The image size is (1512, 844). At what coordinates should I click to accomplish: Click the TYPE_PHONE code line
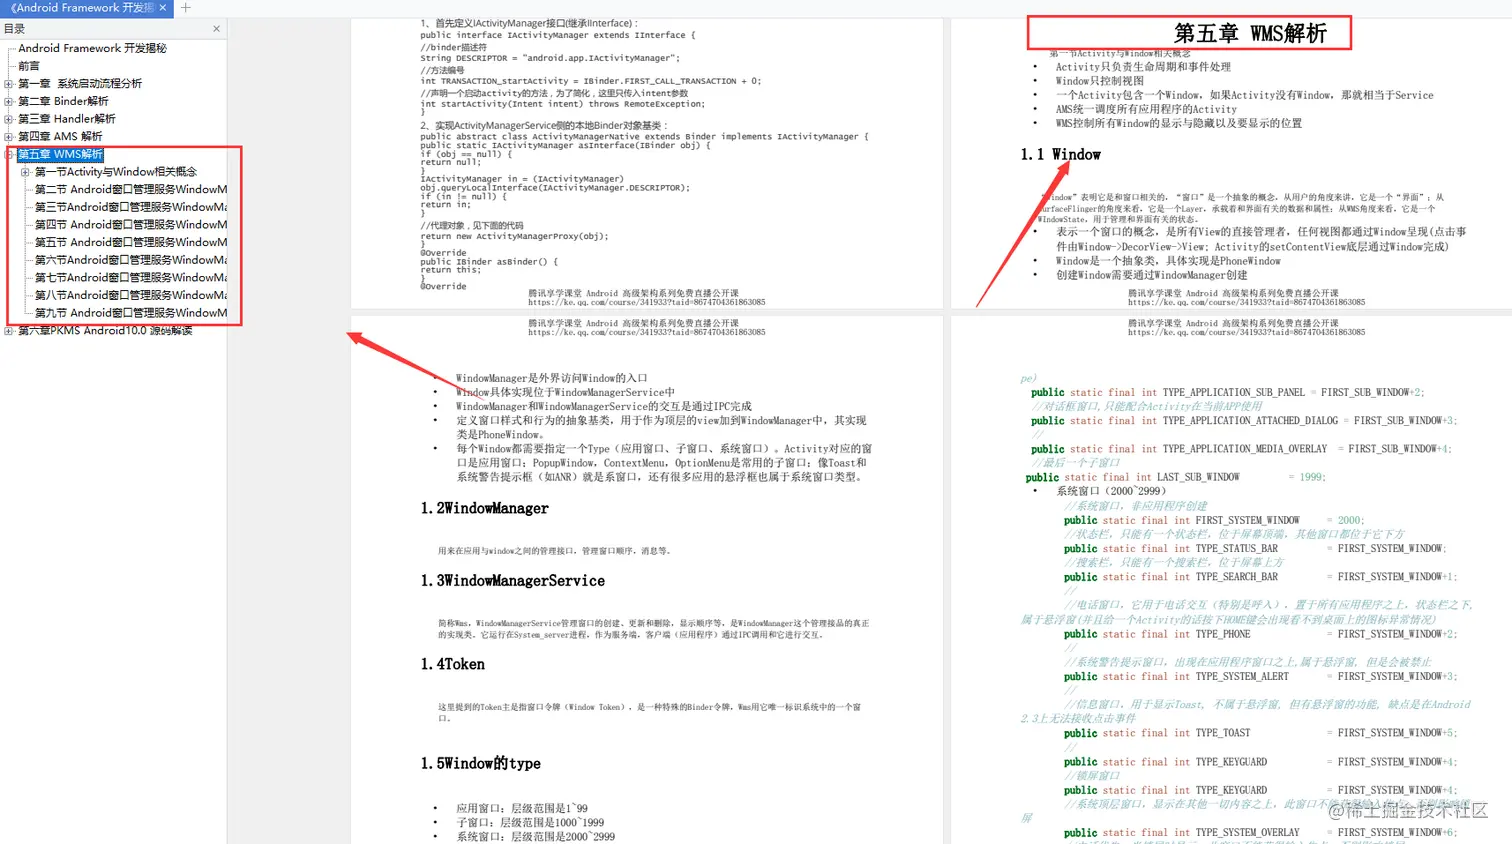click(x=1260, y=634)
